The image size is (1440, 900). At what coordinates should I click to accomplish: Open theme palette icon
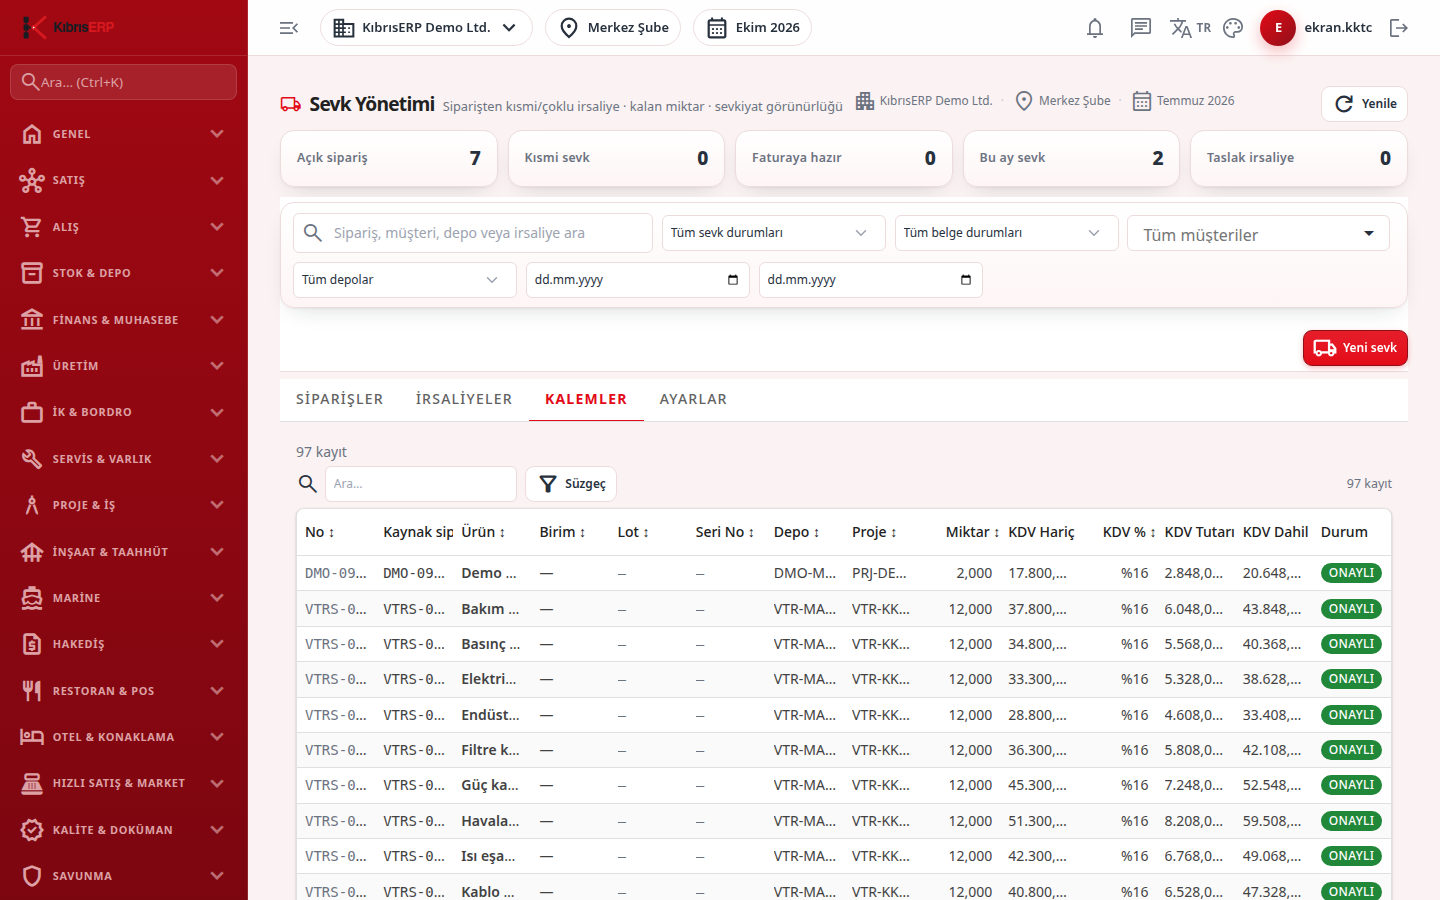tap(1233, 28)
